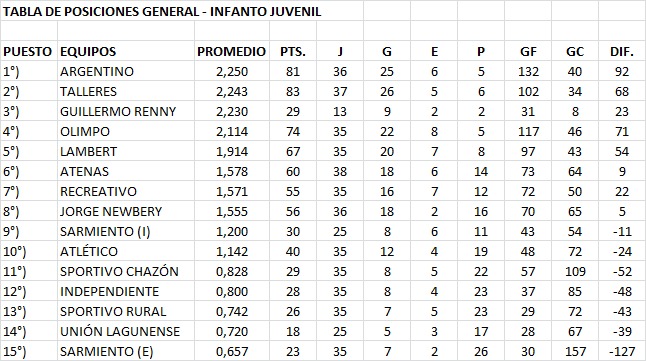Viewport: 646px width, 361px height.
Task: Click SARMIENTO (I) difference cell -11
Action: point(622,231)
